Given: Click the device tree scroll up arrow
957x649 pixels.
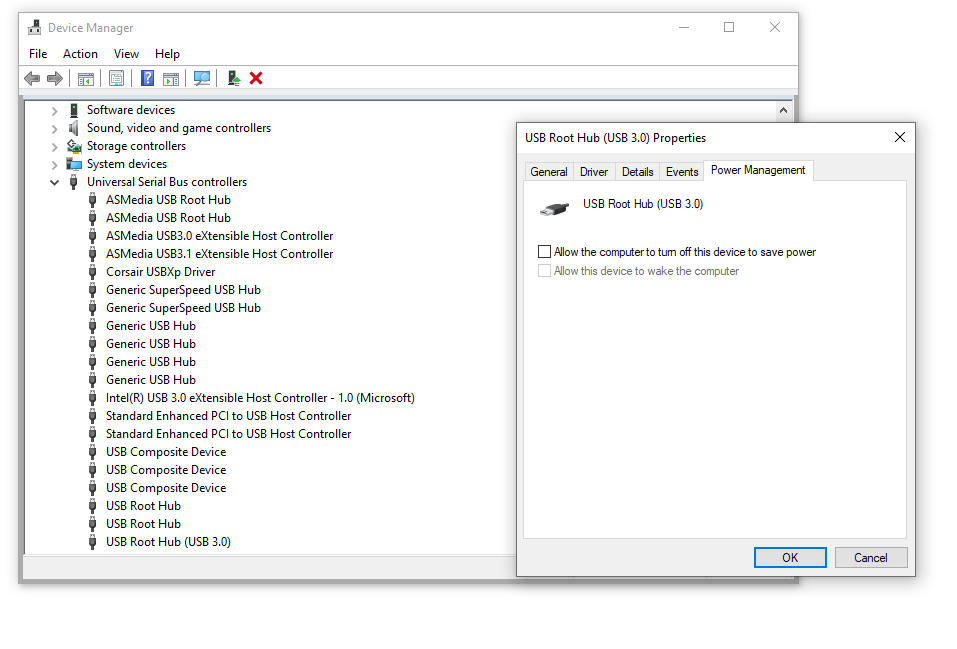Looking at the screenshot, I should 783,111.
